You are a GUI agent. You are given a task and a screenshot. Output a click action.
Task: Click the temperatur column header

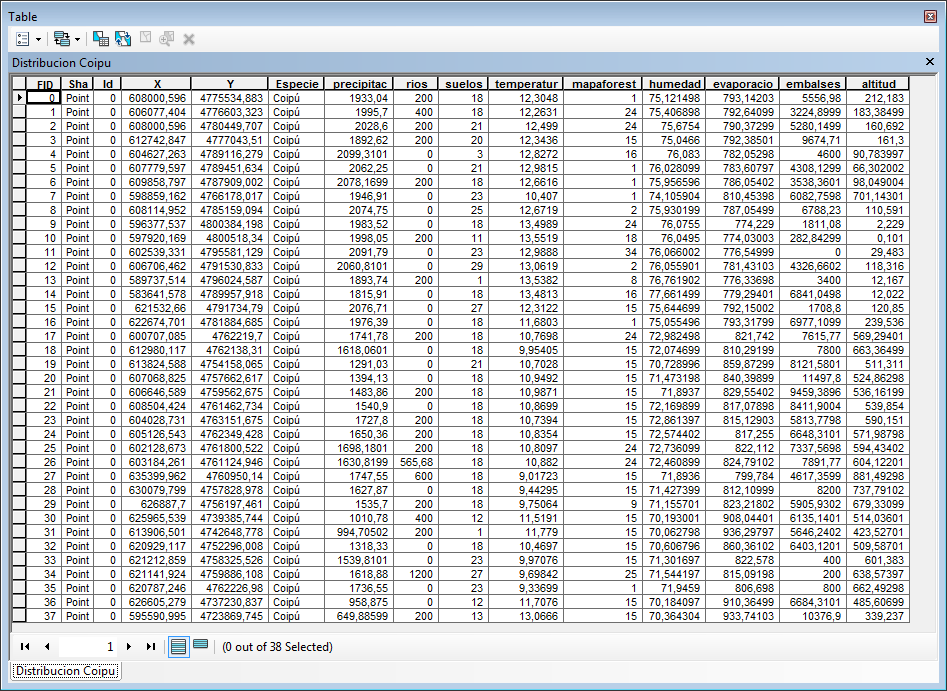click(x=526, y=84)
